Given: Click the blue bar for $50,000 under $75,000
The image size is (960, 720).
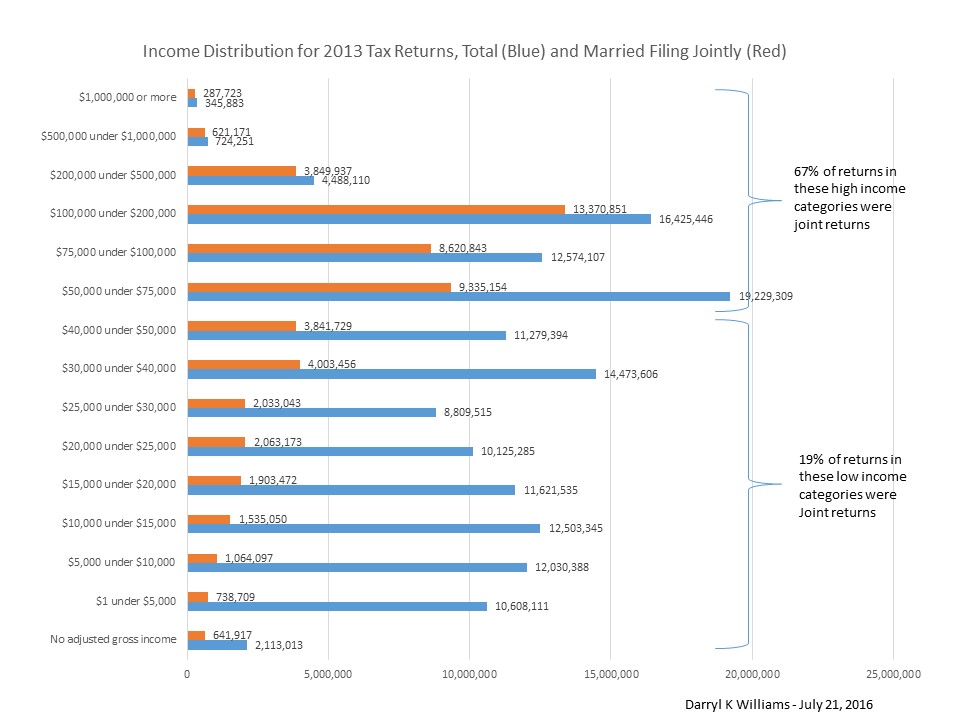Looking at the screenshot, I should coord(459,296).
